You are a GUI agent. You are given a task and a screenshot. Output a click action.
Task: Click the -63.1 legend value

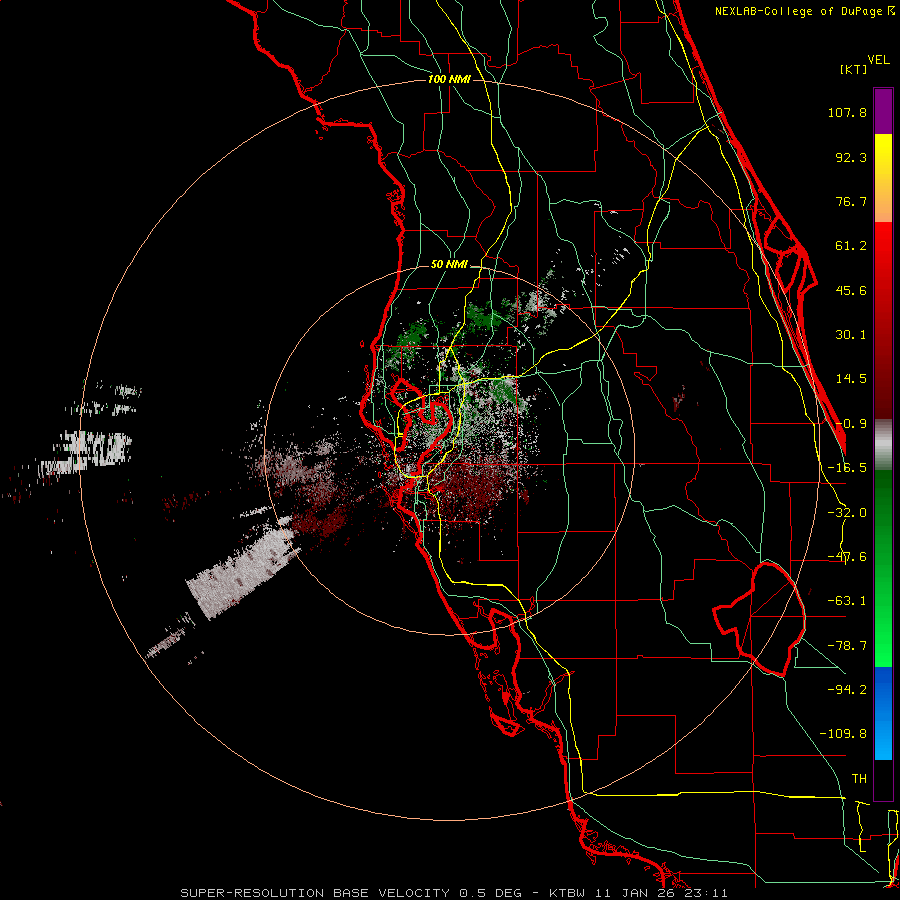(847, 601)
